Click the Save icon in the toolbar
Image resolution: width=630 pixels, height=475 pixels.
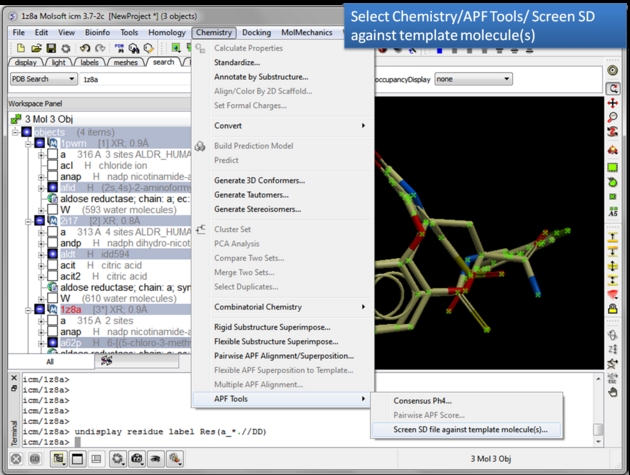point(51,48)
